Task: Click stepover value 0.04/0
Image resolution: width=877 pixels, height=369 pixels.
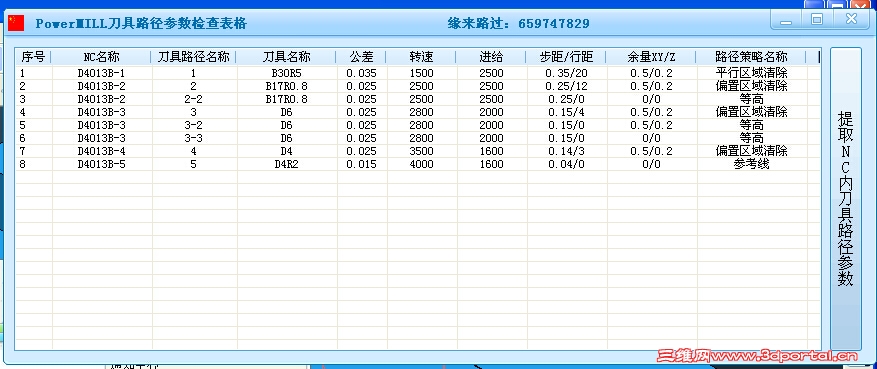Action: point(566,164)
